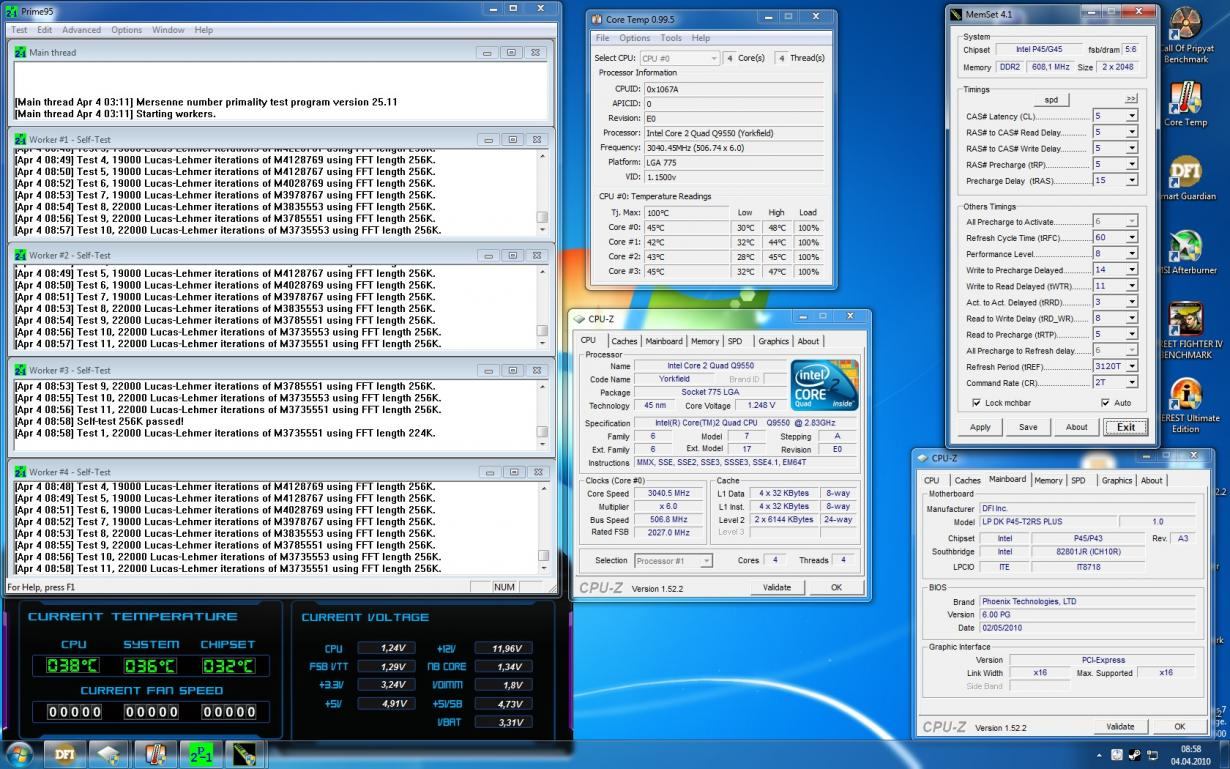Switch to DFI Smart Guardian taskbar button

pos(64,753)
